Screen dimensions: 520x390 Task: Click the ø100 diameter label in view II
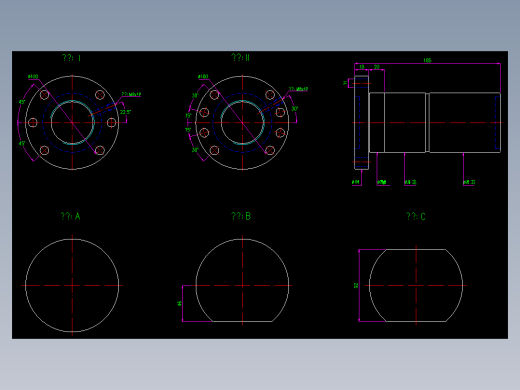[203, 77]
